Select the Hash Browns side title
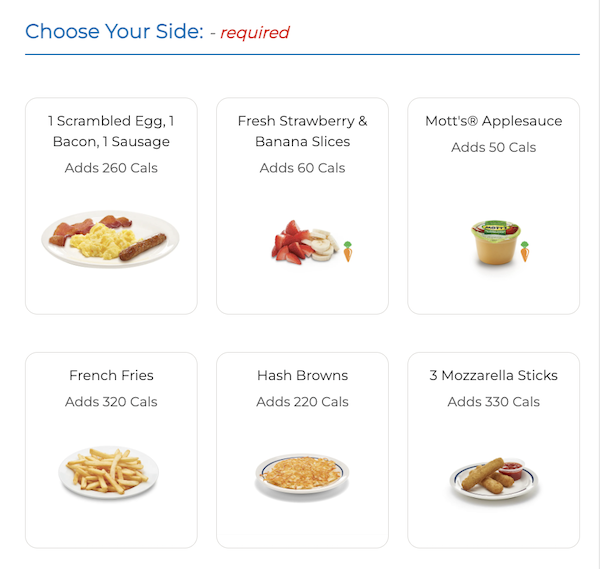The width and height of the screenshot is (600, 569). [x=302, y=376]
